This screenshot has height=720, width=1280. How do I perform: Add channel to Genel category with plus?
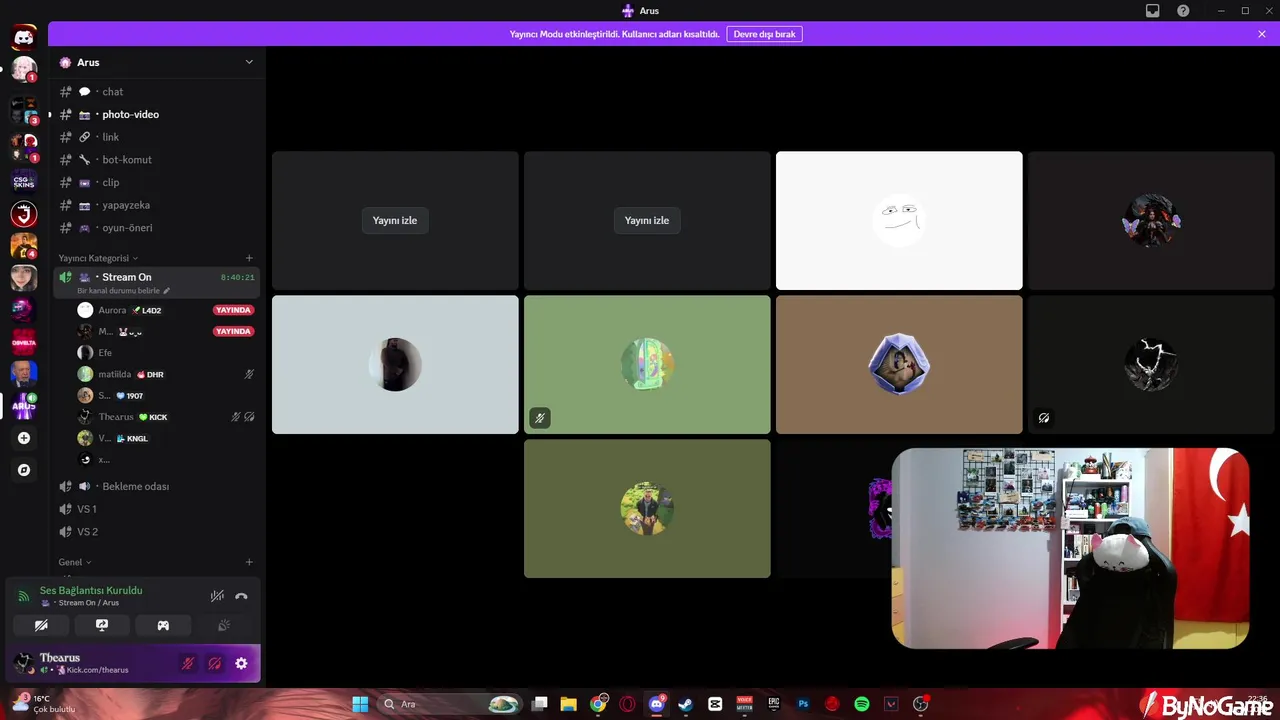249,562
